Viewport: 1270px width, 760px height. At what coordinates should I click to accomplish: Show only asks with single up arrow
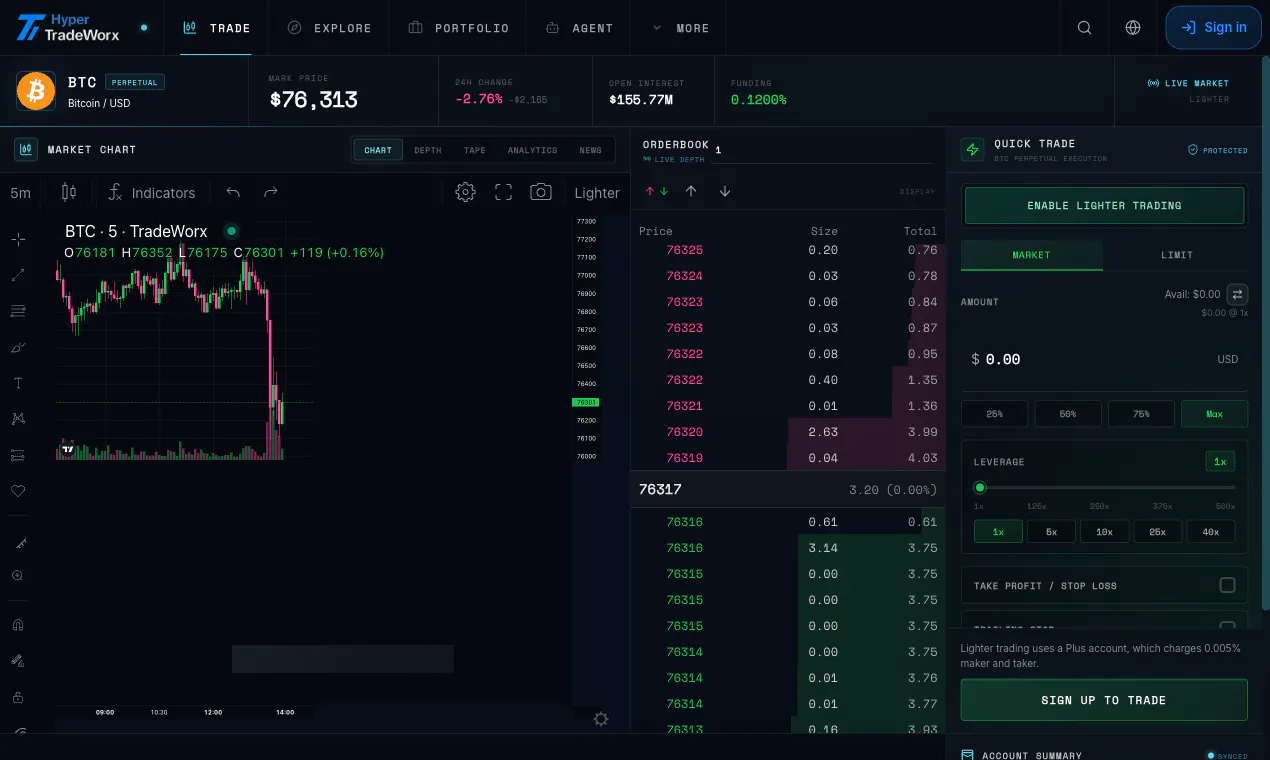click(x=691, y=191)
